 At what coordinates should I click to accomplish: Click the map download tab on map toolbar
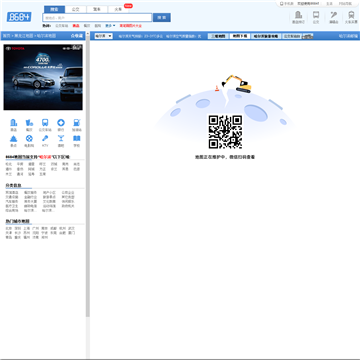click(240, 36)
